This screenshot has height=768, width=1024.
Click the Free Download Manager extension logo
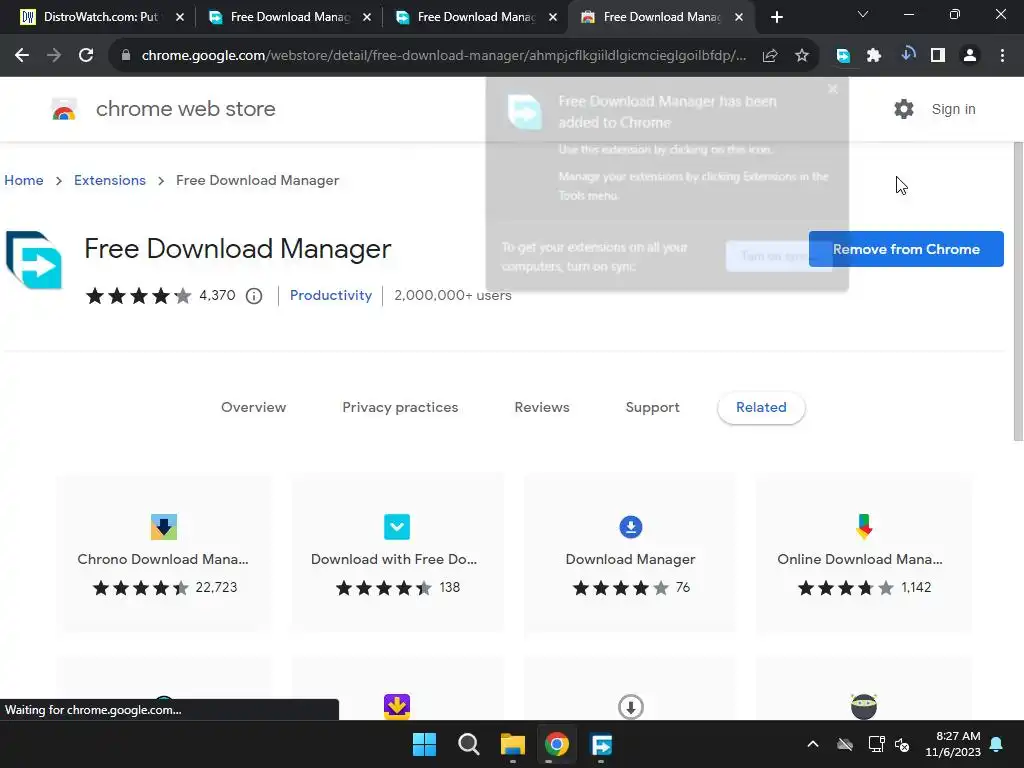(34, 259)
